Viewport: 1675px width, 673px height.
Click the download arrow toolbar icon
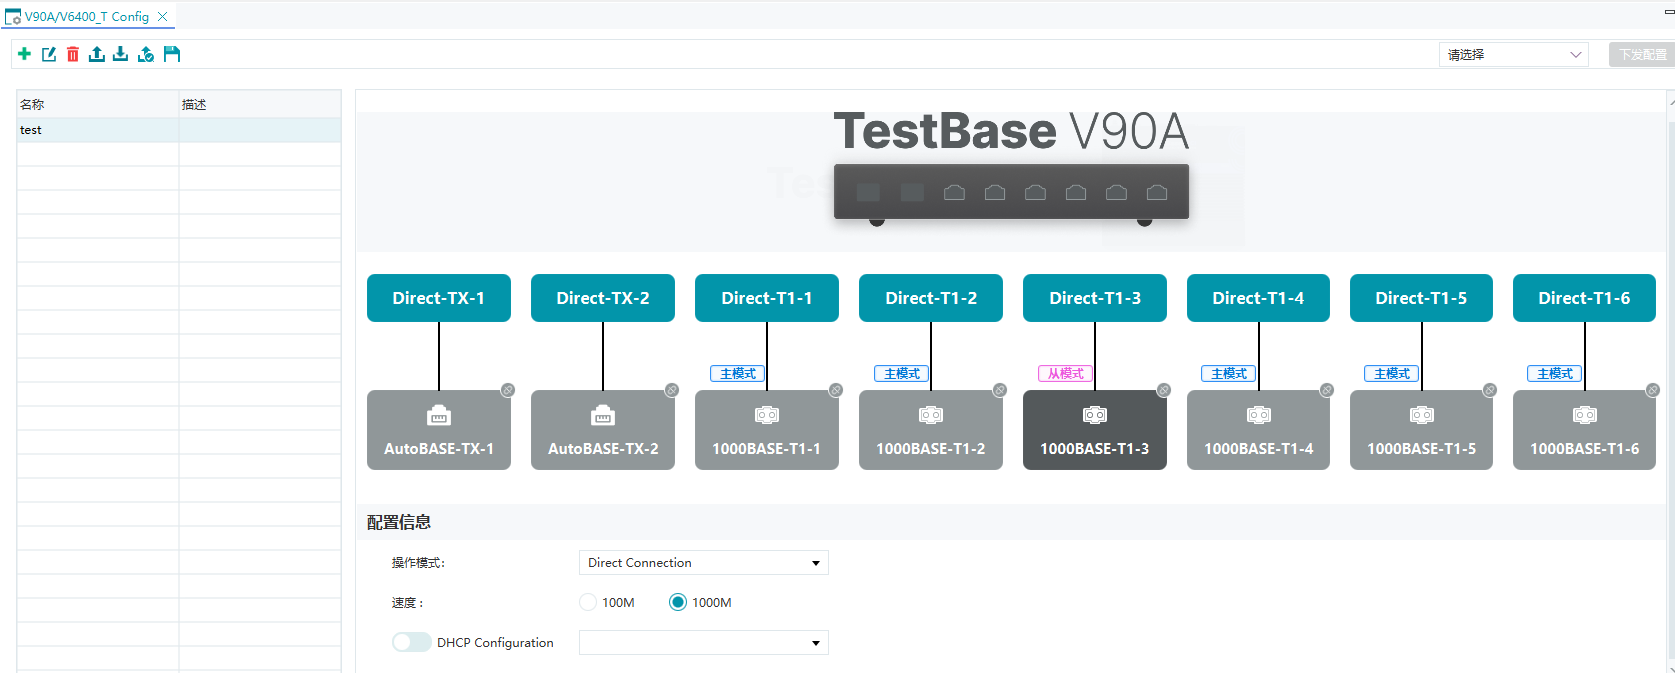[120, 54]
